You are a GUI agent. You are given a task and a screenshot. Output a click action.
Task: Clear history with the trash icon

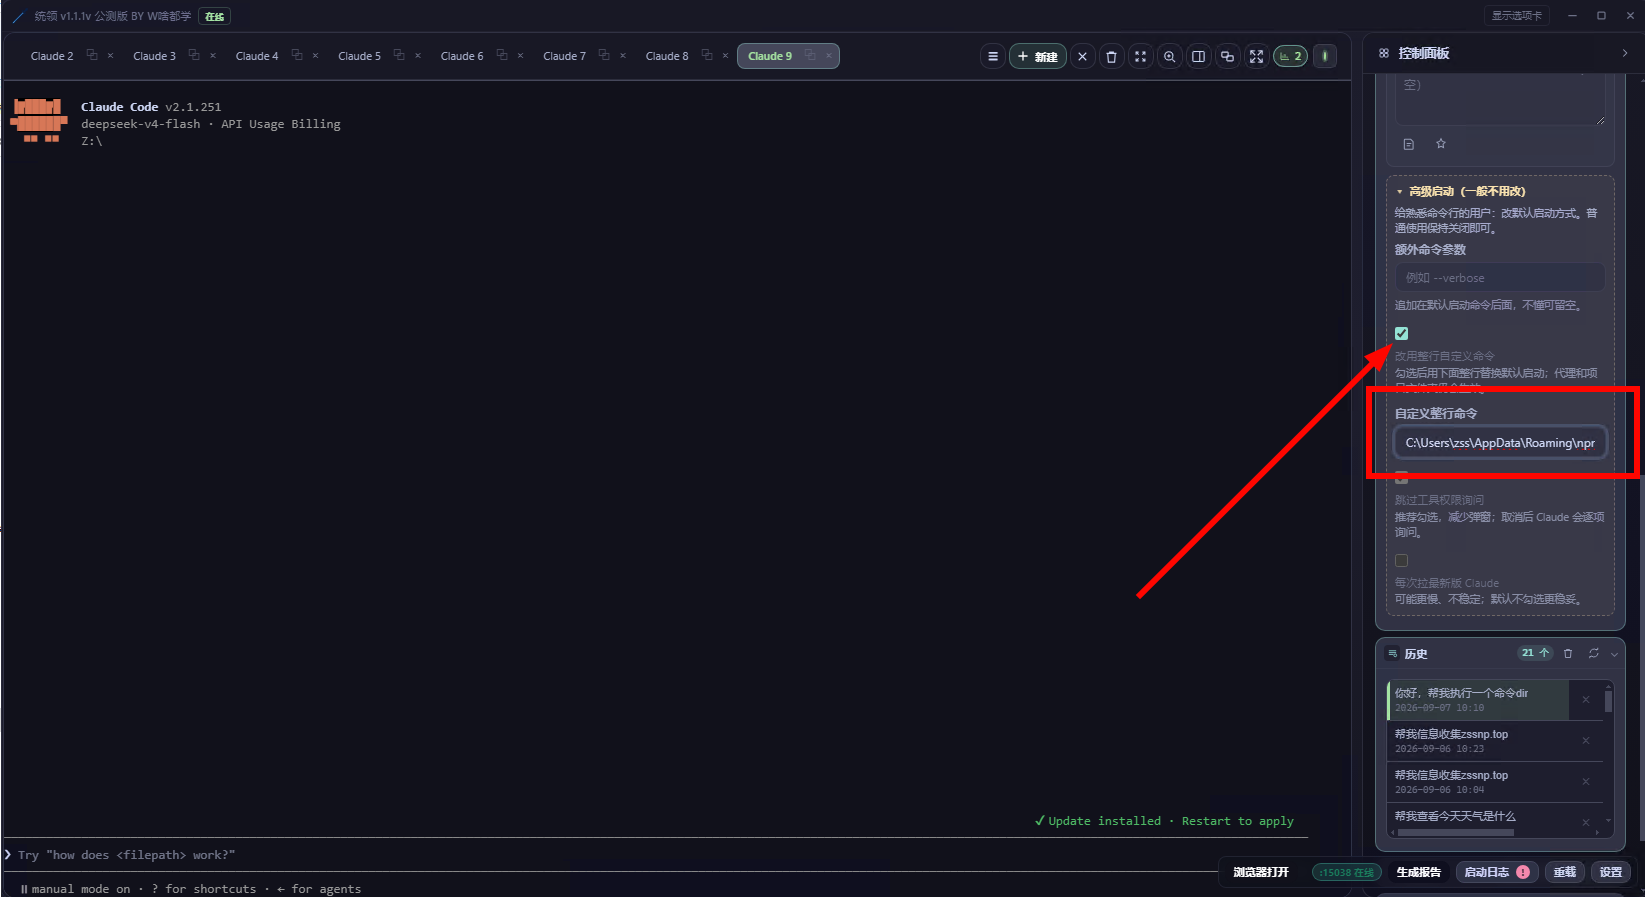tap(1568, 653)
